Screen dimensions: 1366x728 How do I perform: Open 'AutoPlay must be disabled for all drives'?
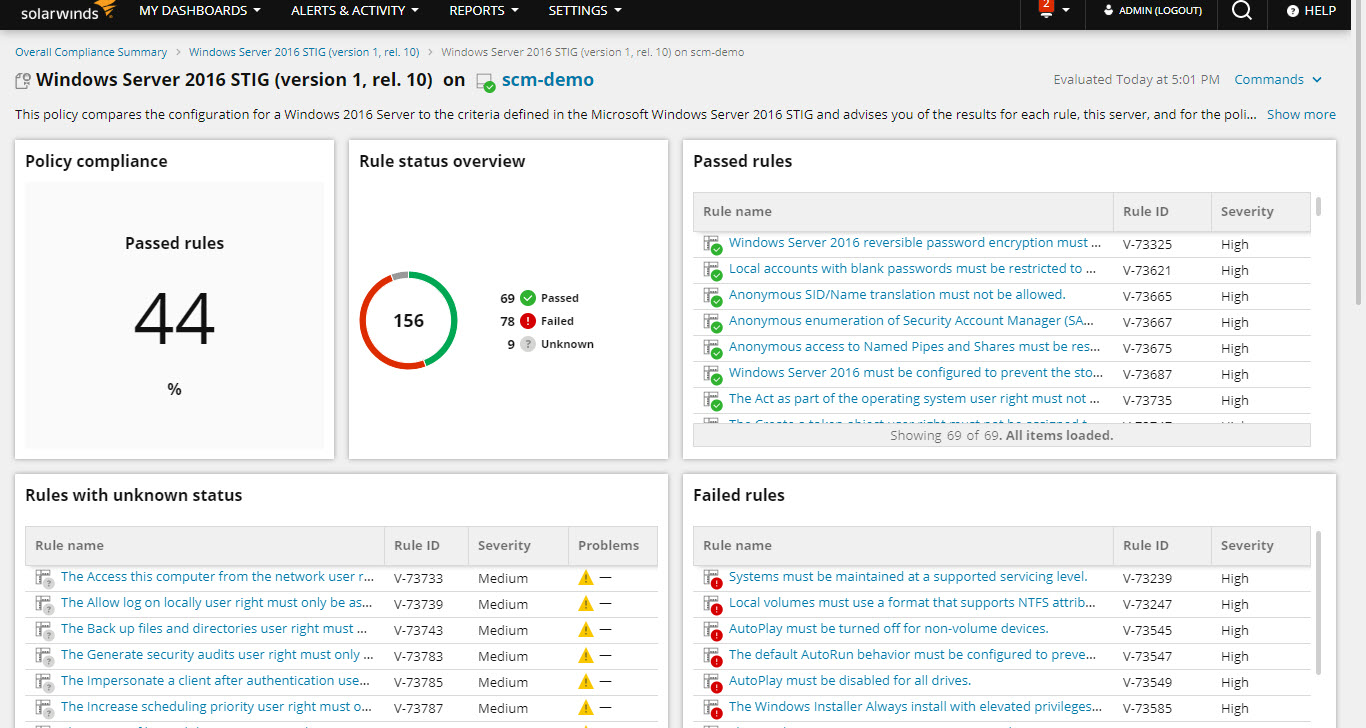coord(850,681)
